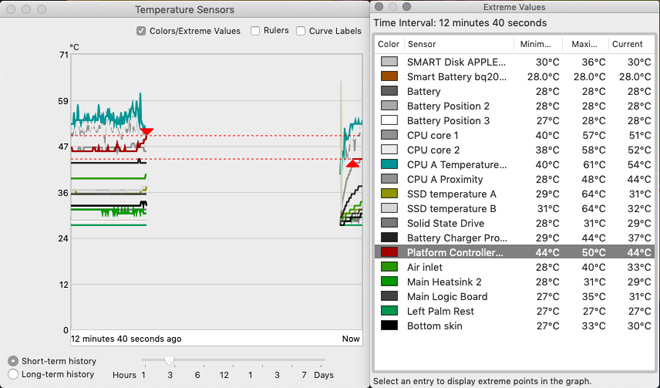Screen dimensions: 660x388
Task: Click color swatch of the Battery row
Action: (x=389, y=91)
